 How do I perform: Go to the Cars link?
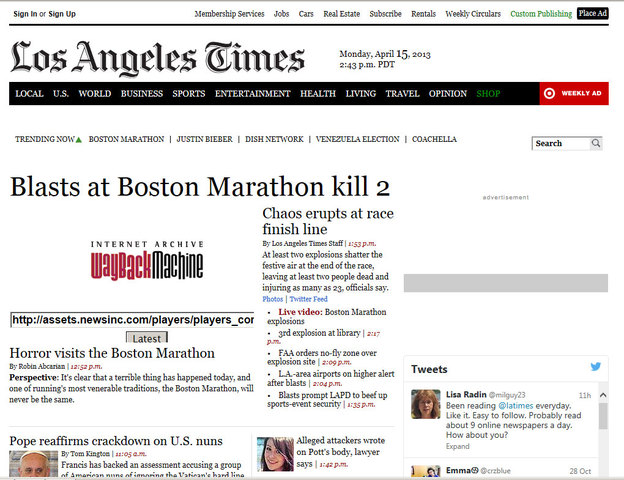[306, 14]
